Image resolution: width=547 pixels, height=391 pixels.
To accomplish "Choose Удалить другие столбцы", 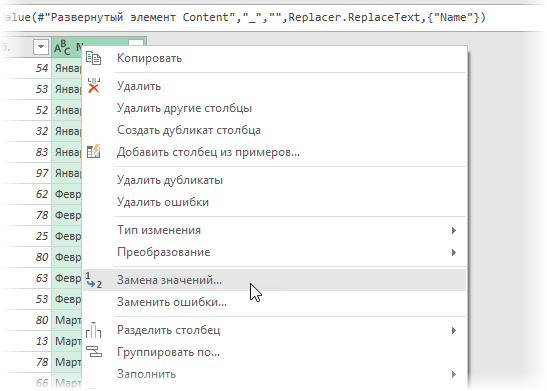I will (x=275, y=108).
